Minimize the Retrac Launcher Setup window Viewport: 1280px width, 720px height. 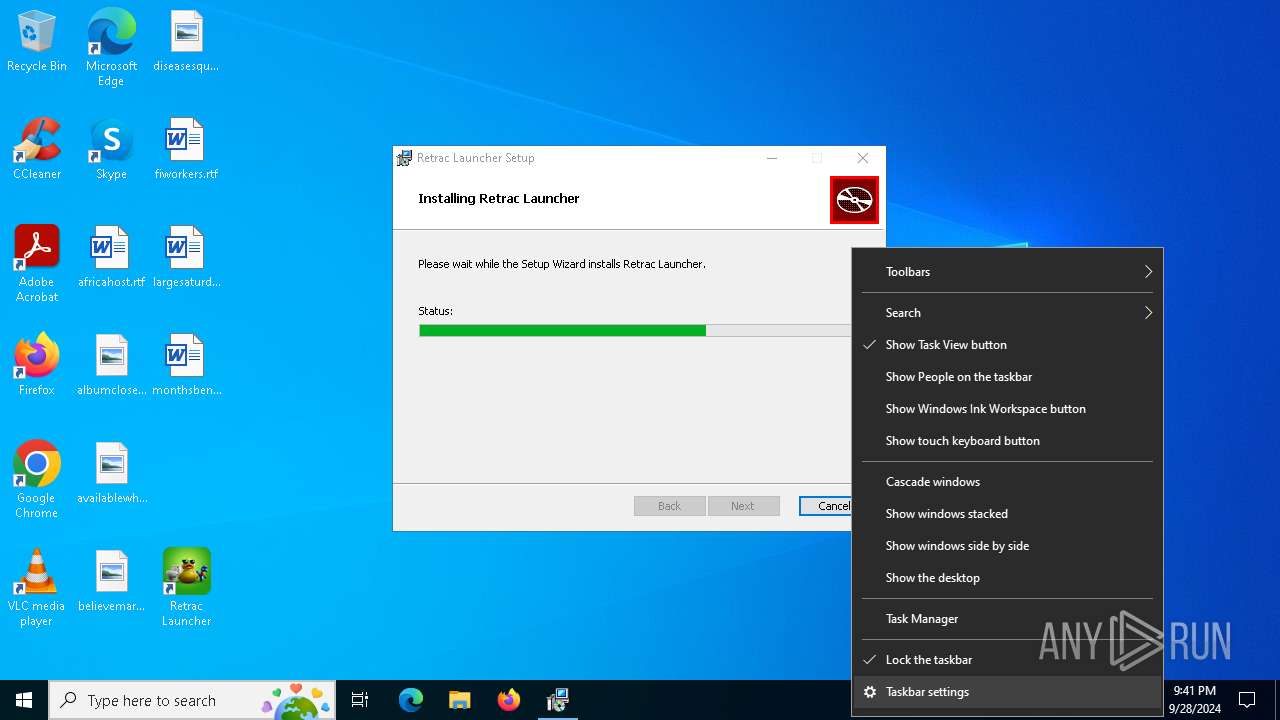(772, 158)
